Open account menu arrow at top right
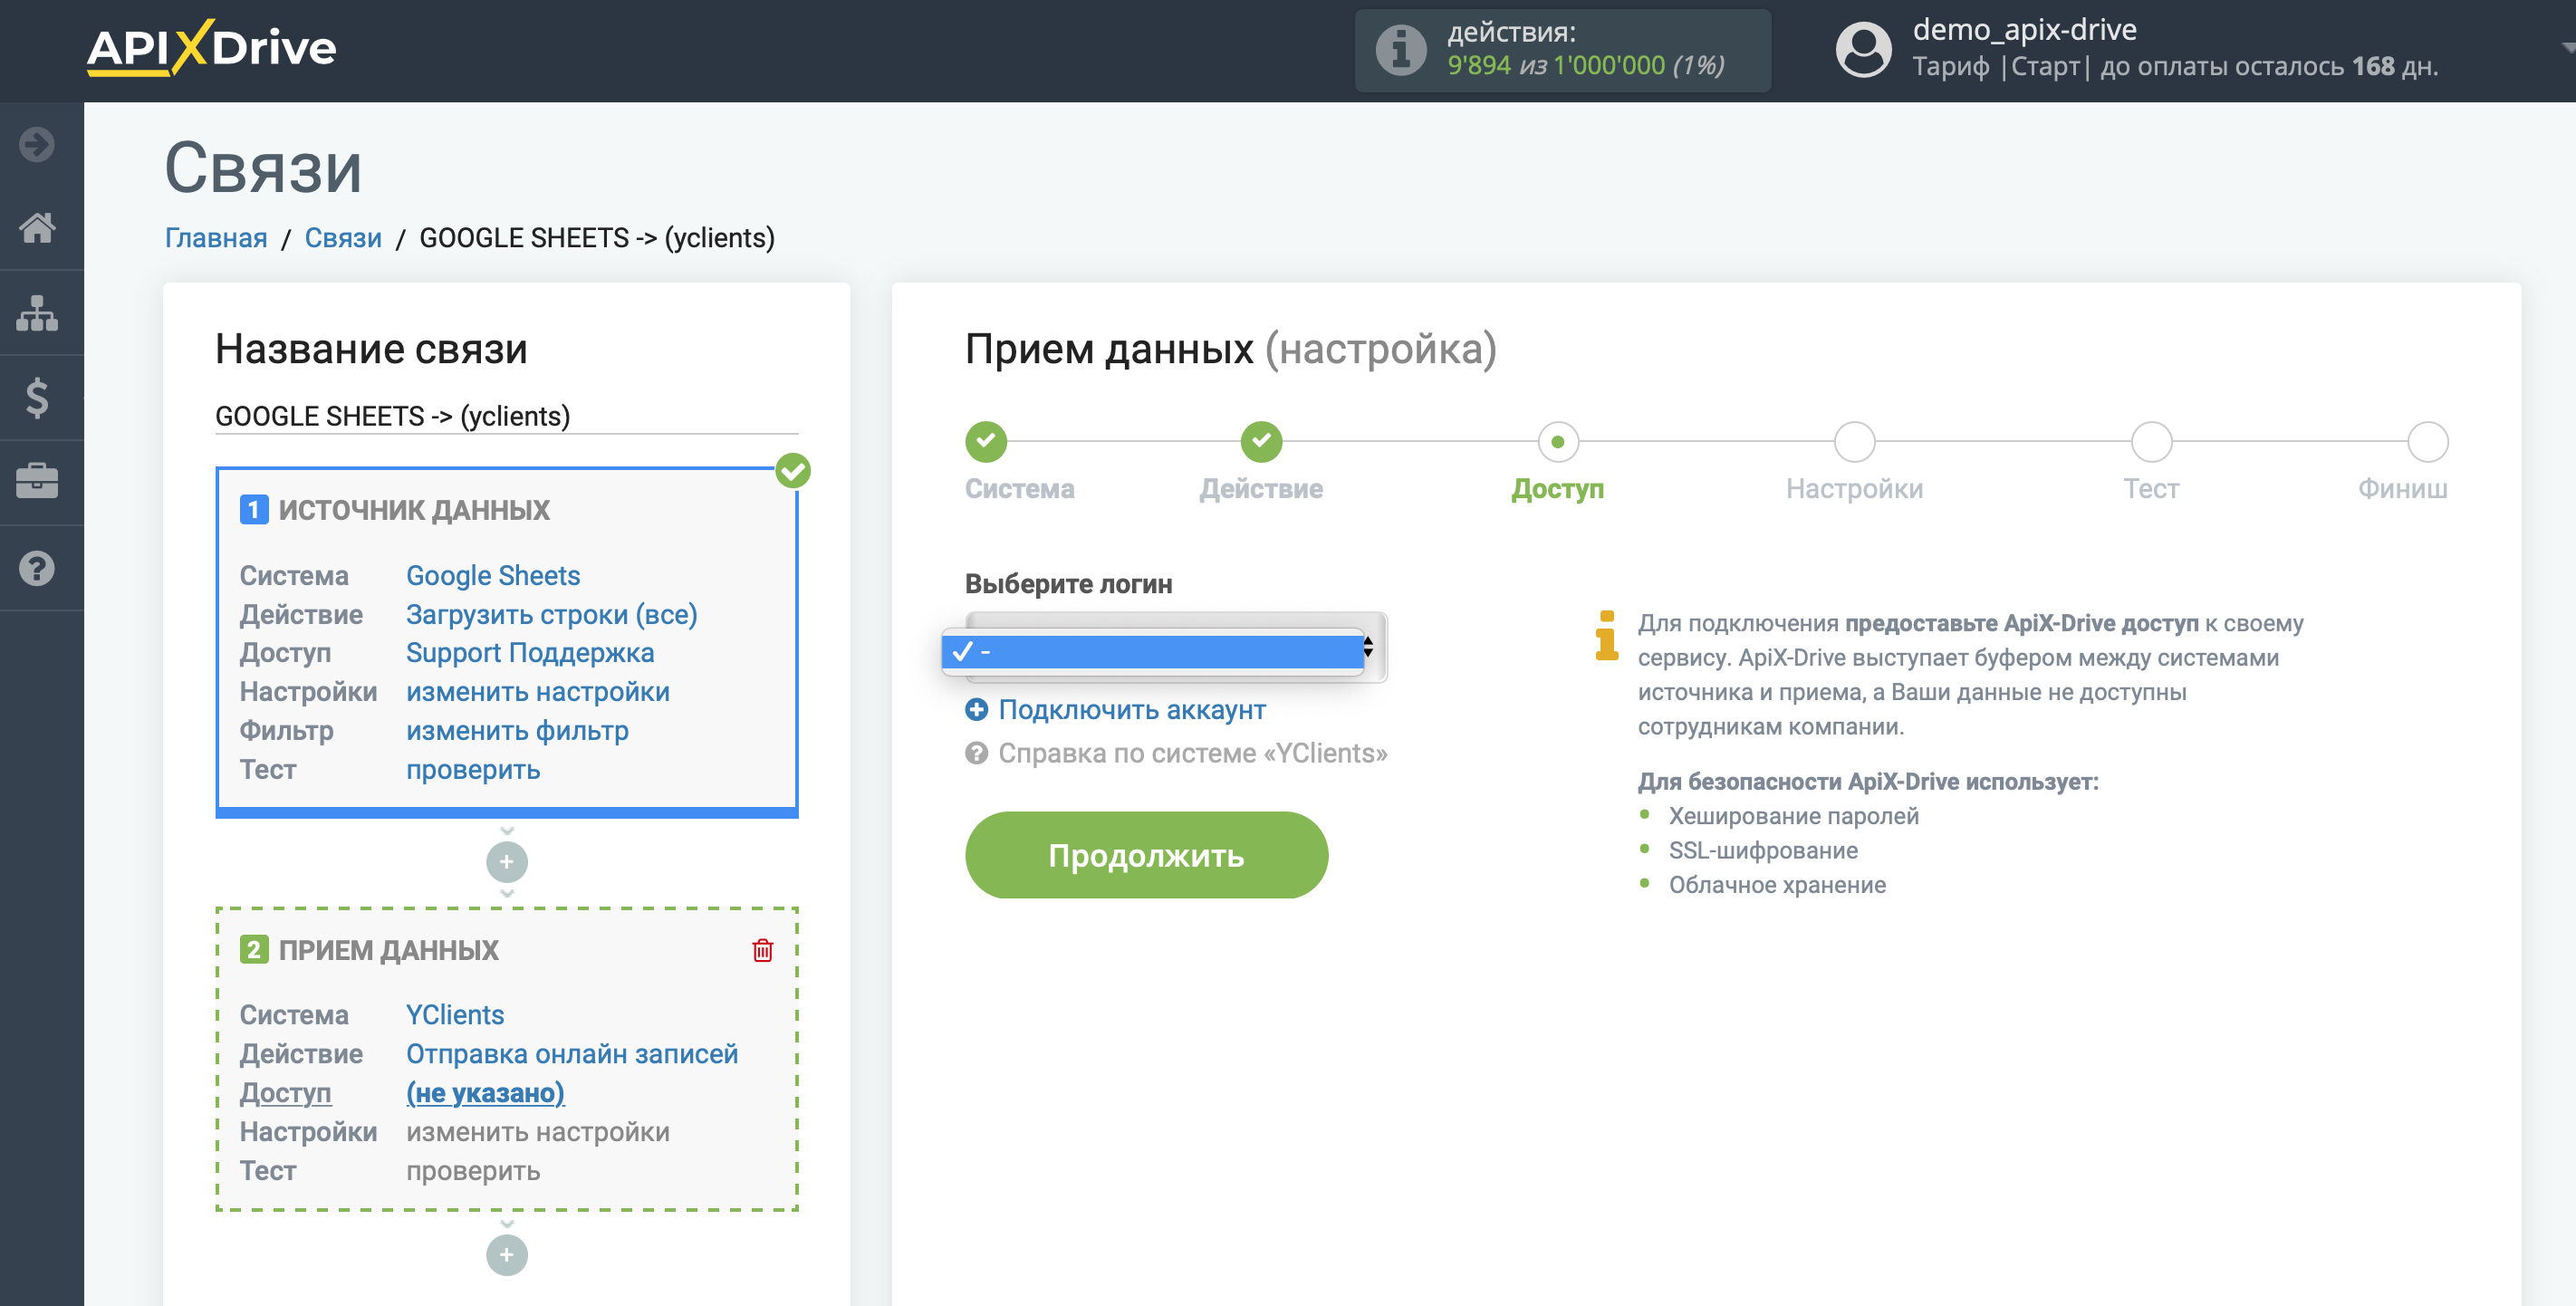The width and height of the screenshot is (2576, 1306). (x=2566, y=47)
